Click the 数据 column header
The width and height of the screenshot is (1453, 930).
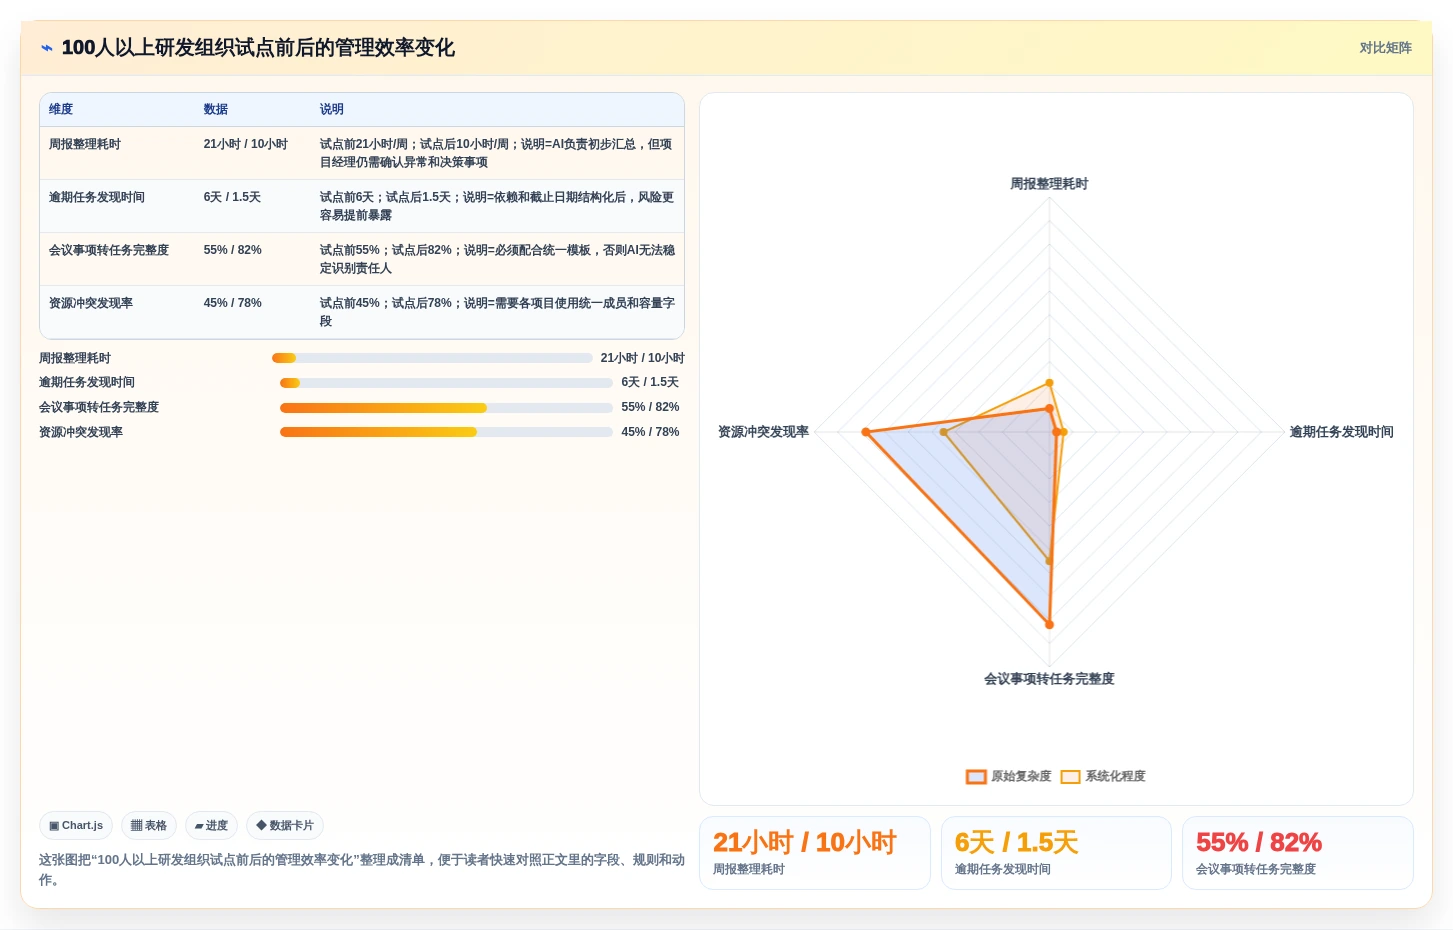pyautogui.click(x=216, y=110)
